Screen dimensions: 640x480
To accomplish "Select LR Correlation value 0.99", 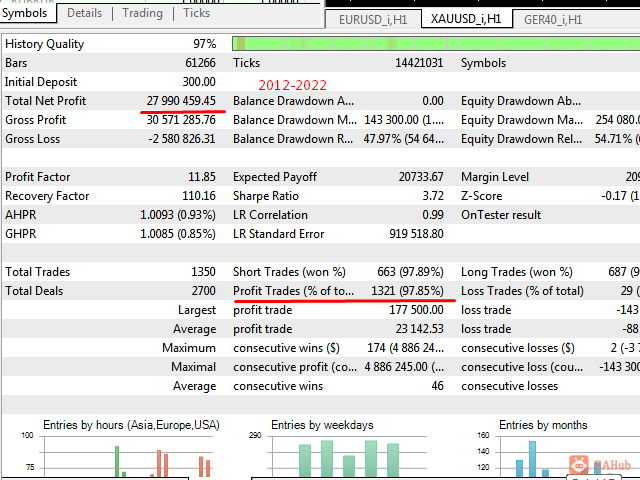I will point(433,215).
